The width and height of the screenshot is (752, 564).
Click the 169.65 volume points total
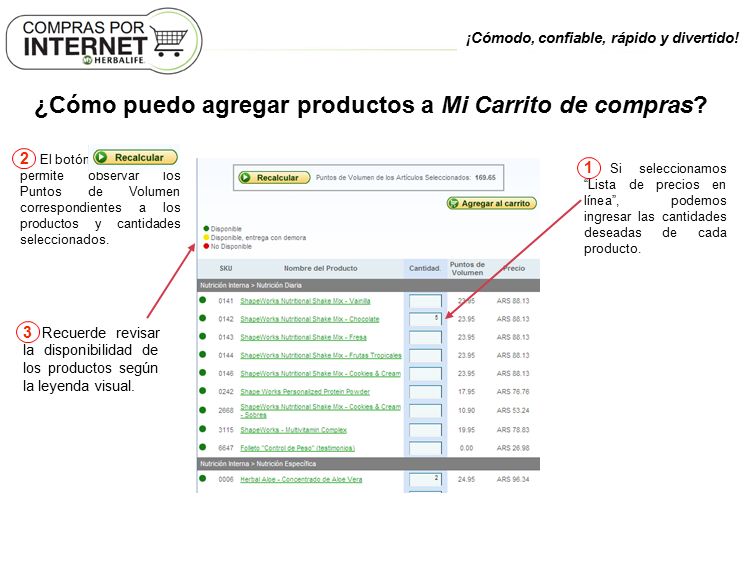(x=485, y=177)
